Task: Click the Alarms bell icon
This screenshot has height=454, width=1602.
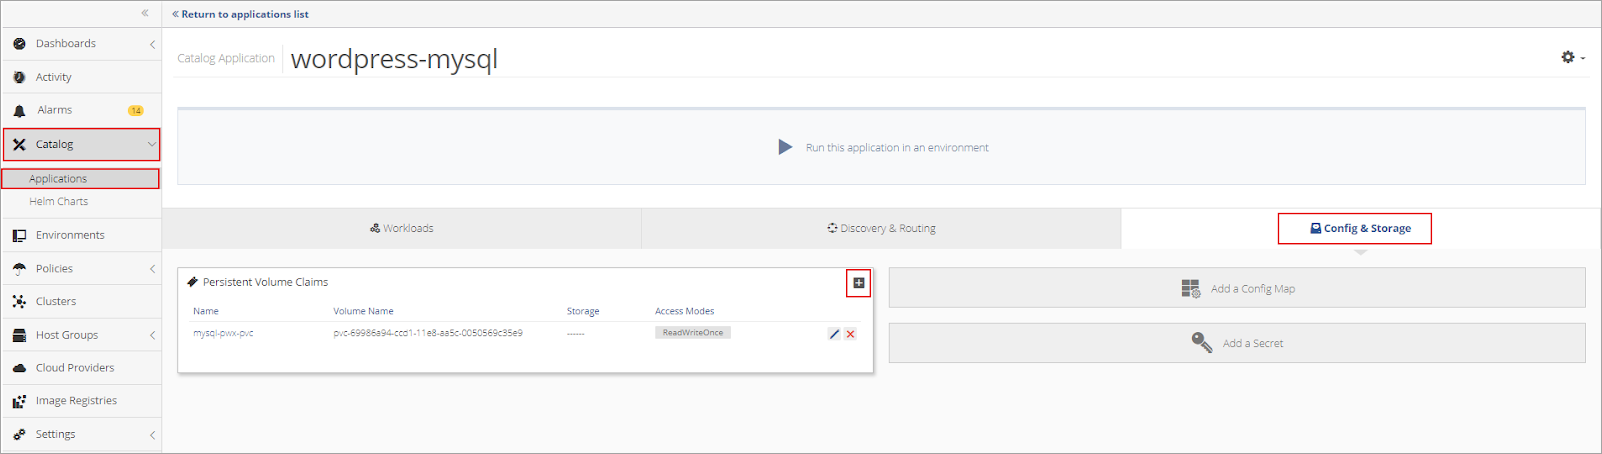Action: click(x=19, y=111)
